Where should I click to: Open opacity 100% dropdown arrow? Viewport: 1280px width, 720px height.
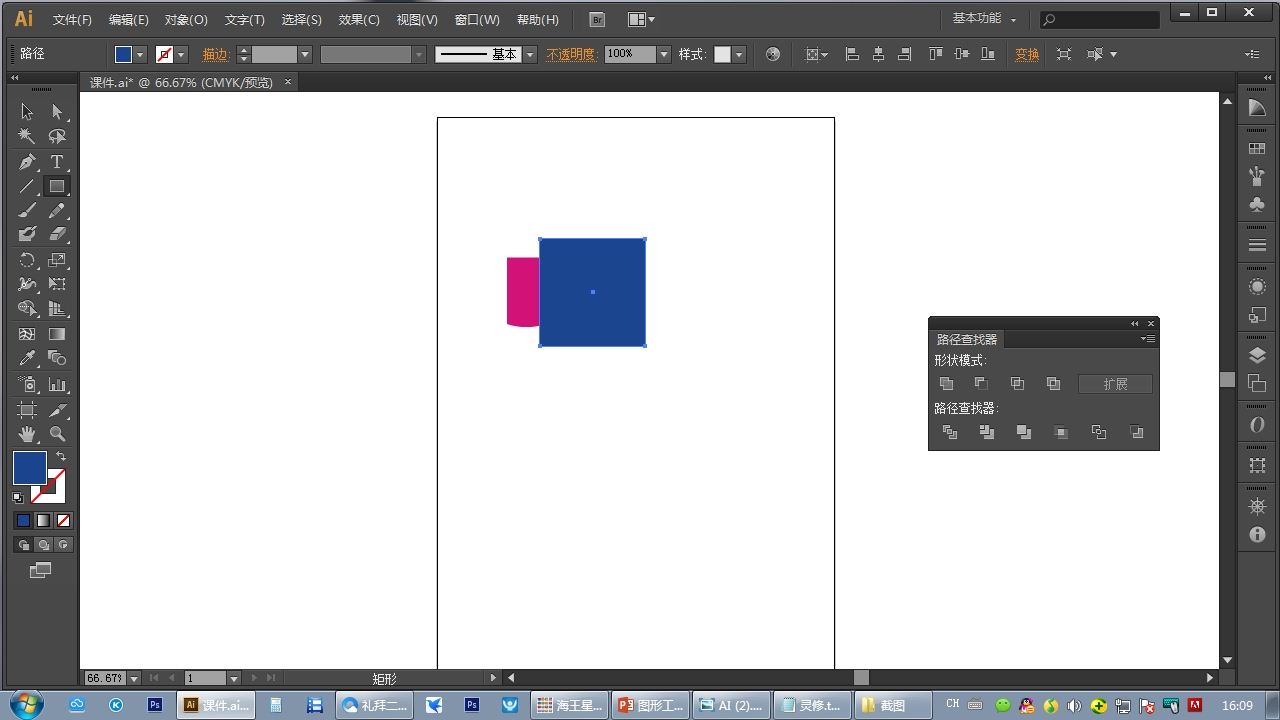coord(663,54)
